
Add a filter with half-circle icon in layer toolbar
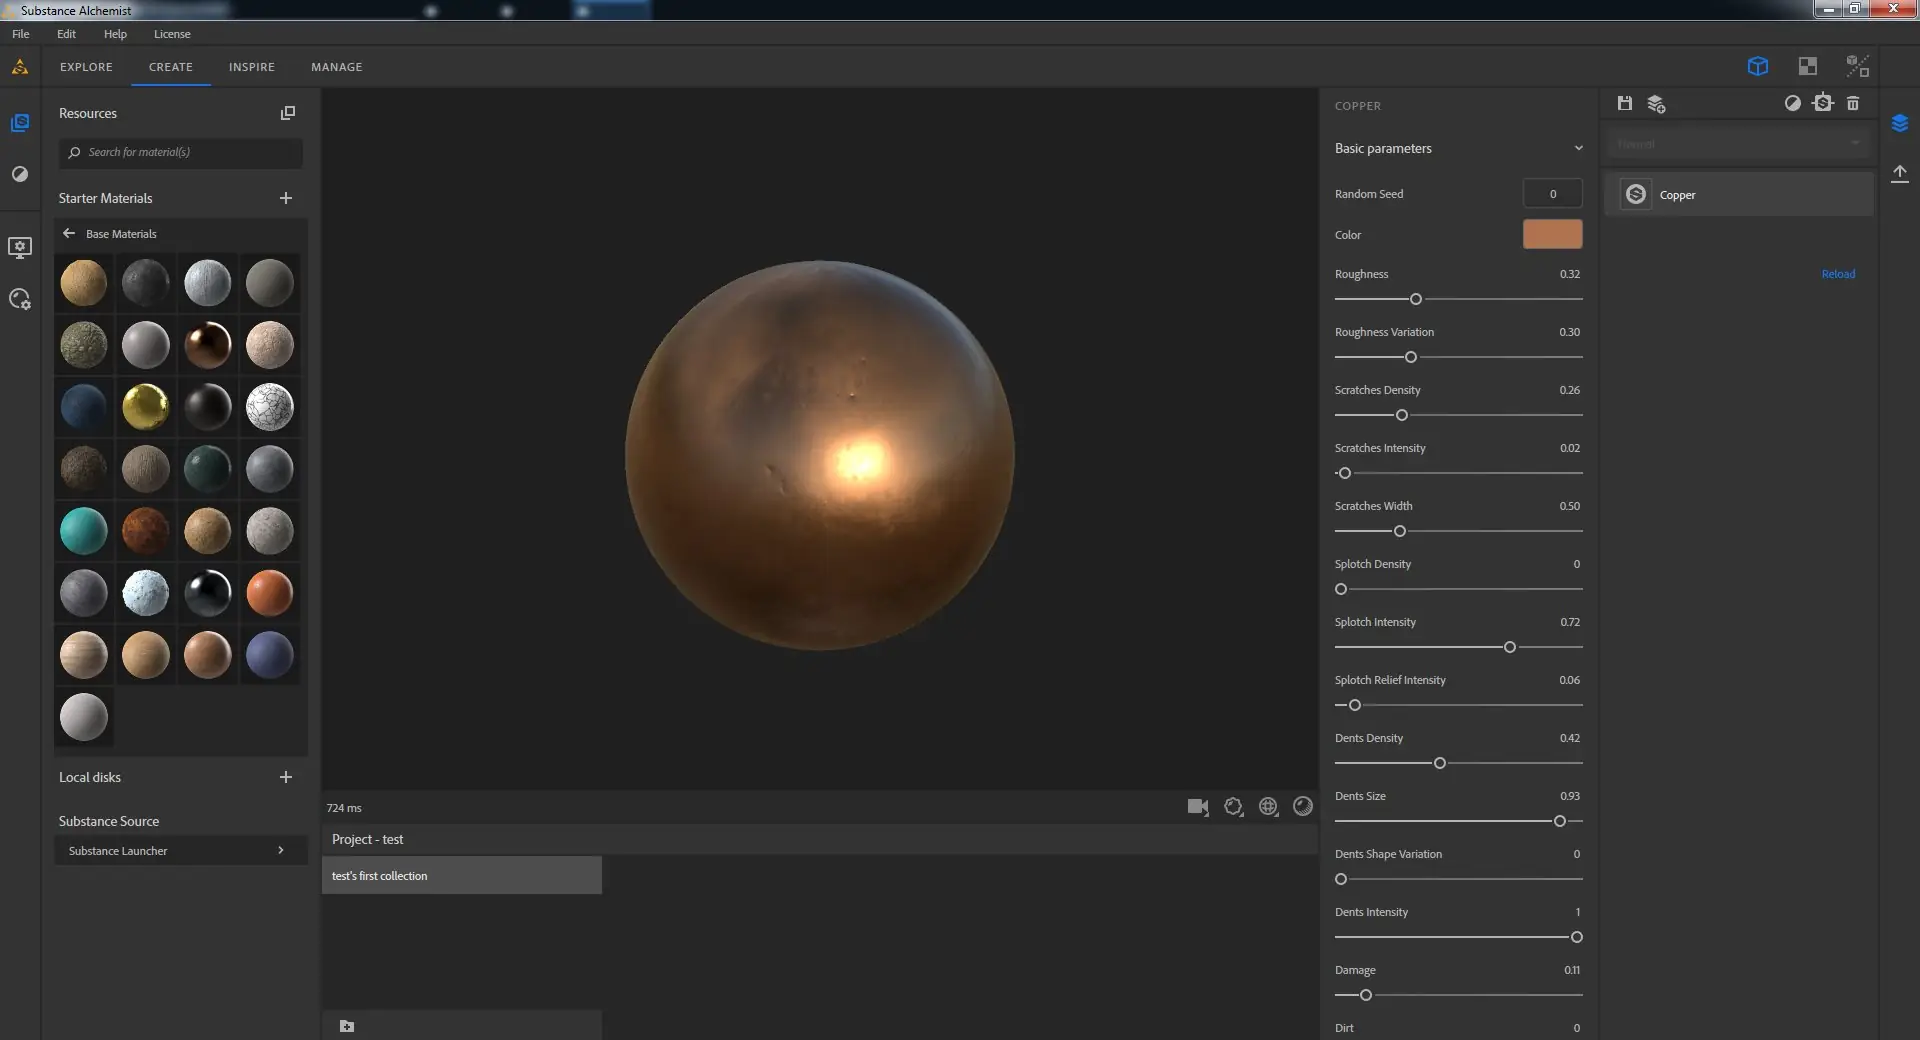(1793, 103)
